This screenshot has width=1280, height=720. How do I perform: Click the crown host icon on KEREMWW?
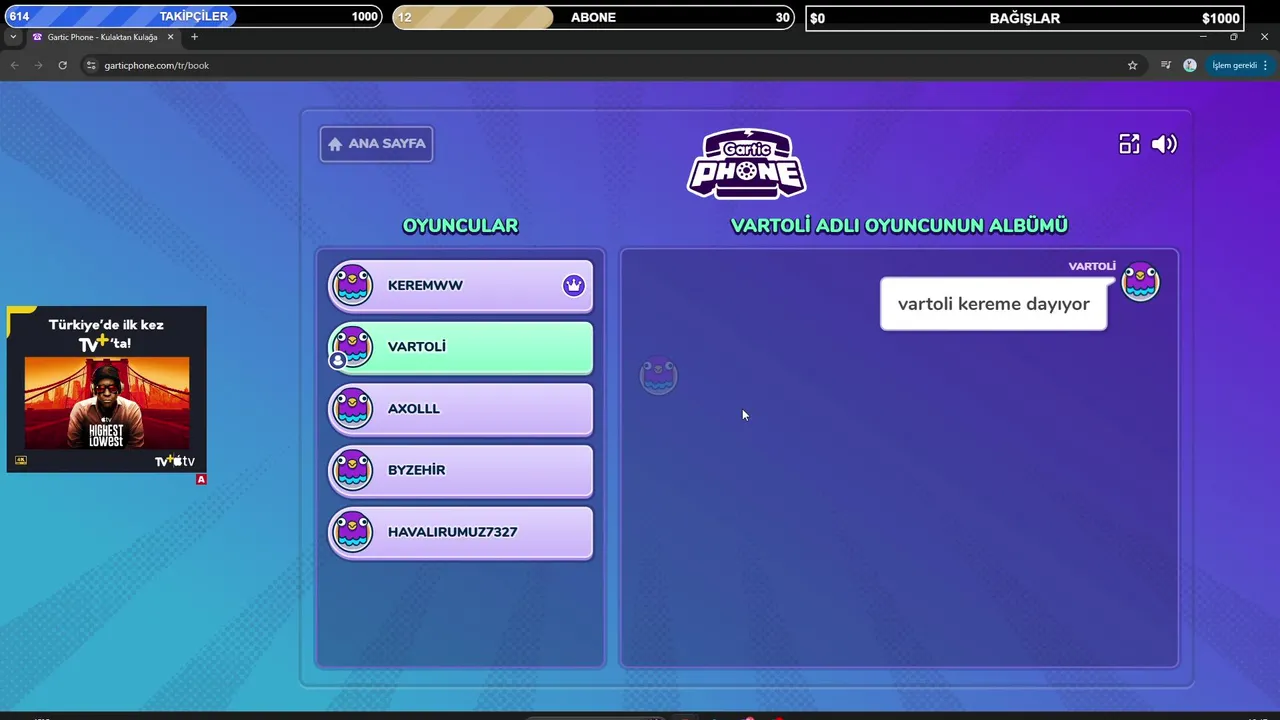click(x=573, y=285)
